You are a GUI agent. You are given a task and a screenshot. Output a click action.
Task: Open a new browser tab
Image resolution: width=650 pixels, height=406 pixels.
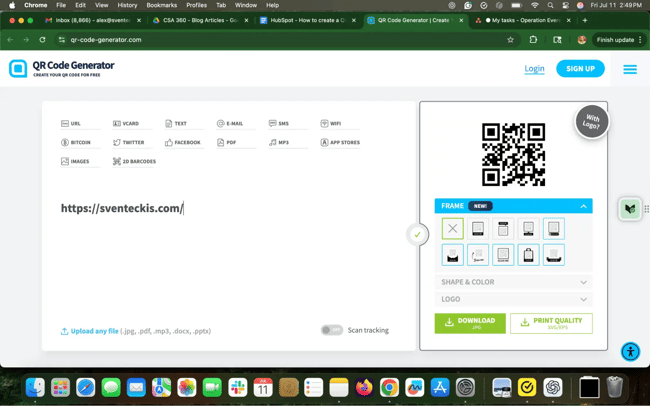point(585,20)
